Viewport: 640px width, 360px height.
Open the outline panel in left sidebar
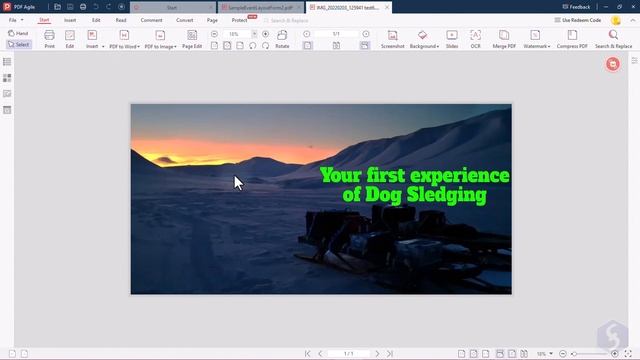coord(7,62)
